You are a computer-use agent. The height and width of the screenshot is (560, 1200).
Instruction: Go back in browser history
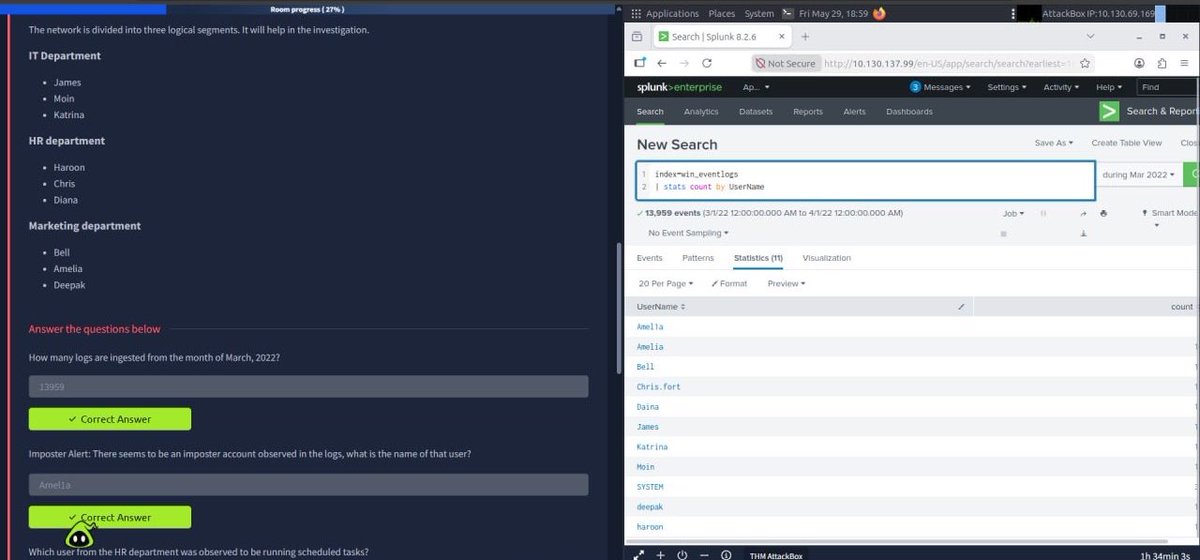tap(661, 63)
